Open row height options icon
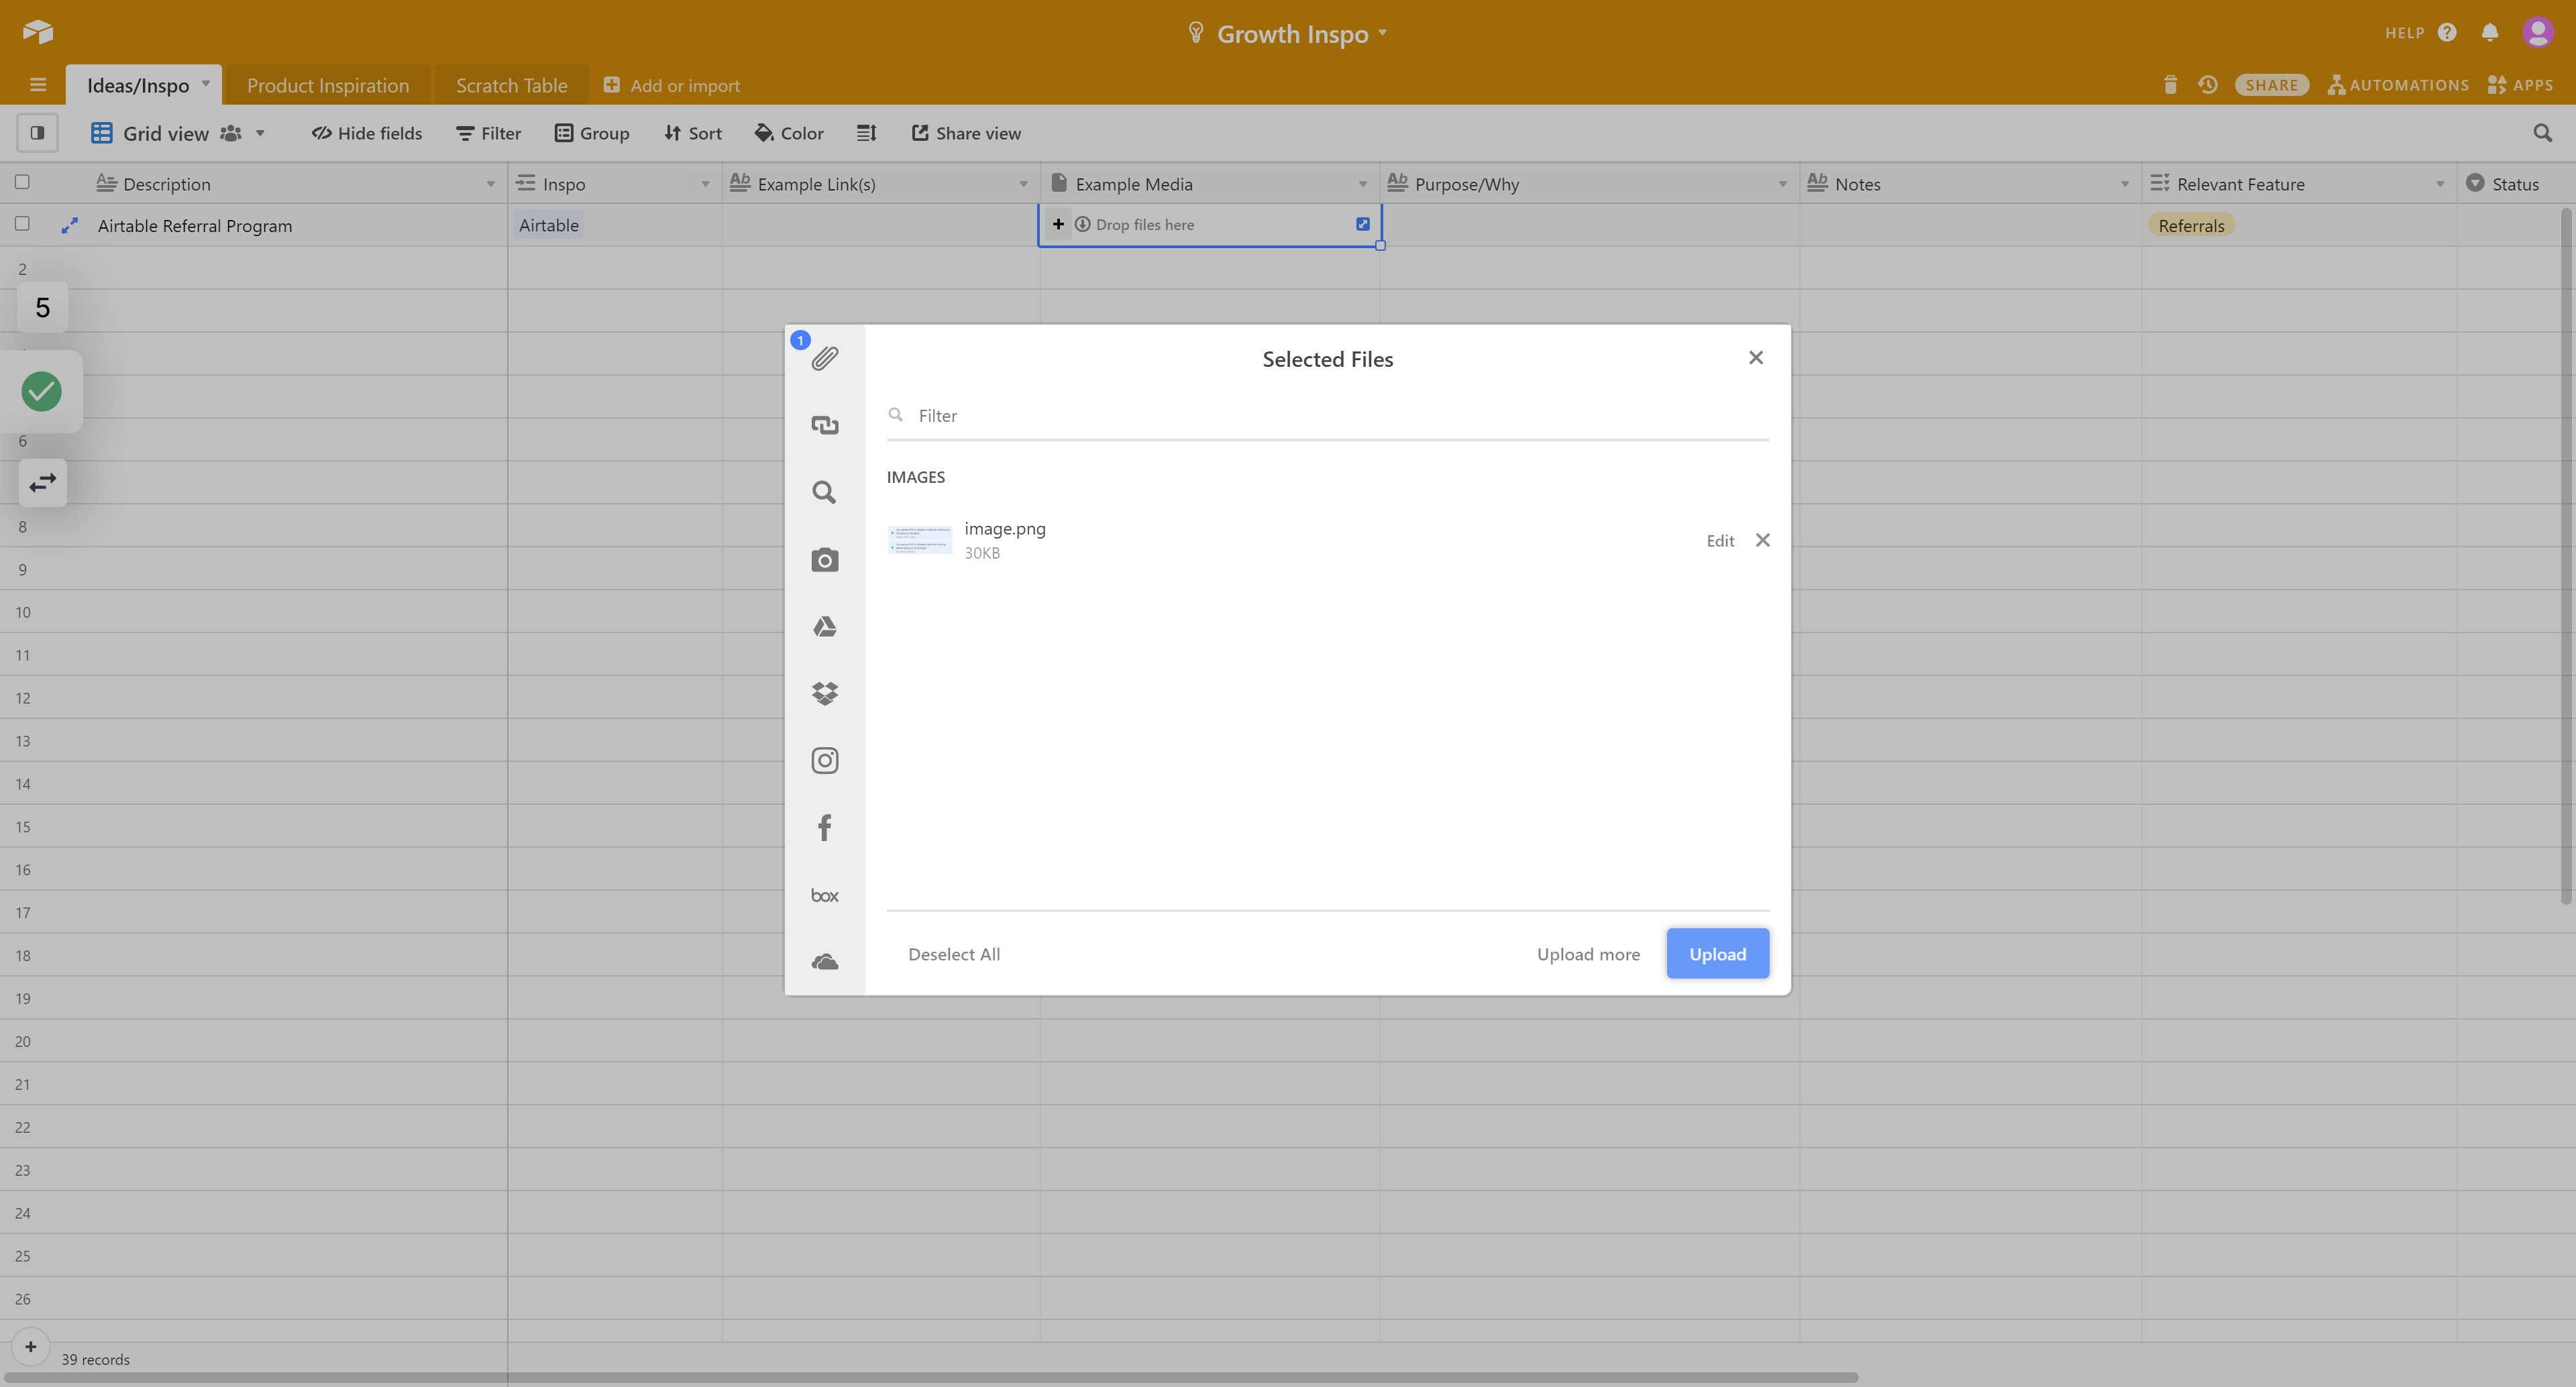 (x=866, y=133)
